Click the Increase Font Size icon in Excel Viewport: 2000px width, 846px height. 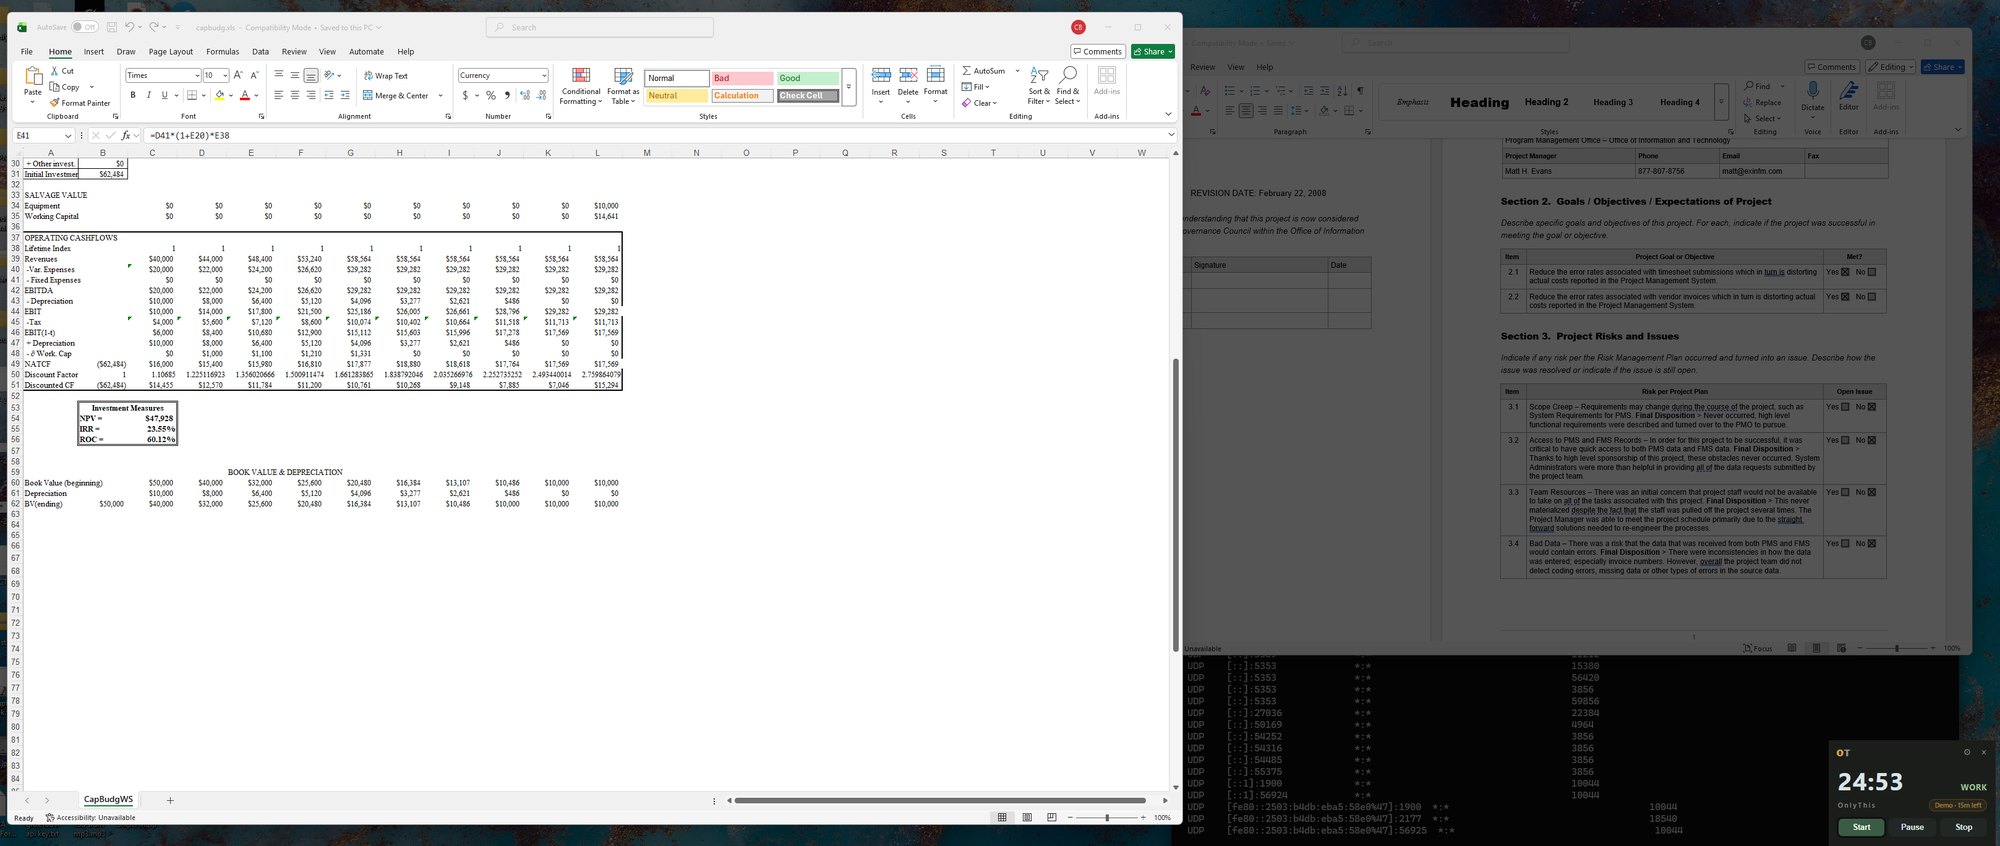[238, 75]
